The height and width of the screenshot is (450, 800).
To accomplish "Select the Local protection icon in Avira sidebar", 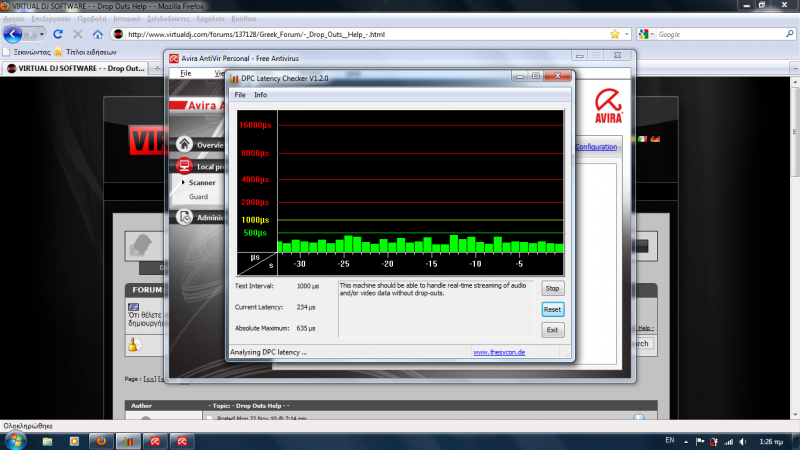I will click(184, 166).
